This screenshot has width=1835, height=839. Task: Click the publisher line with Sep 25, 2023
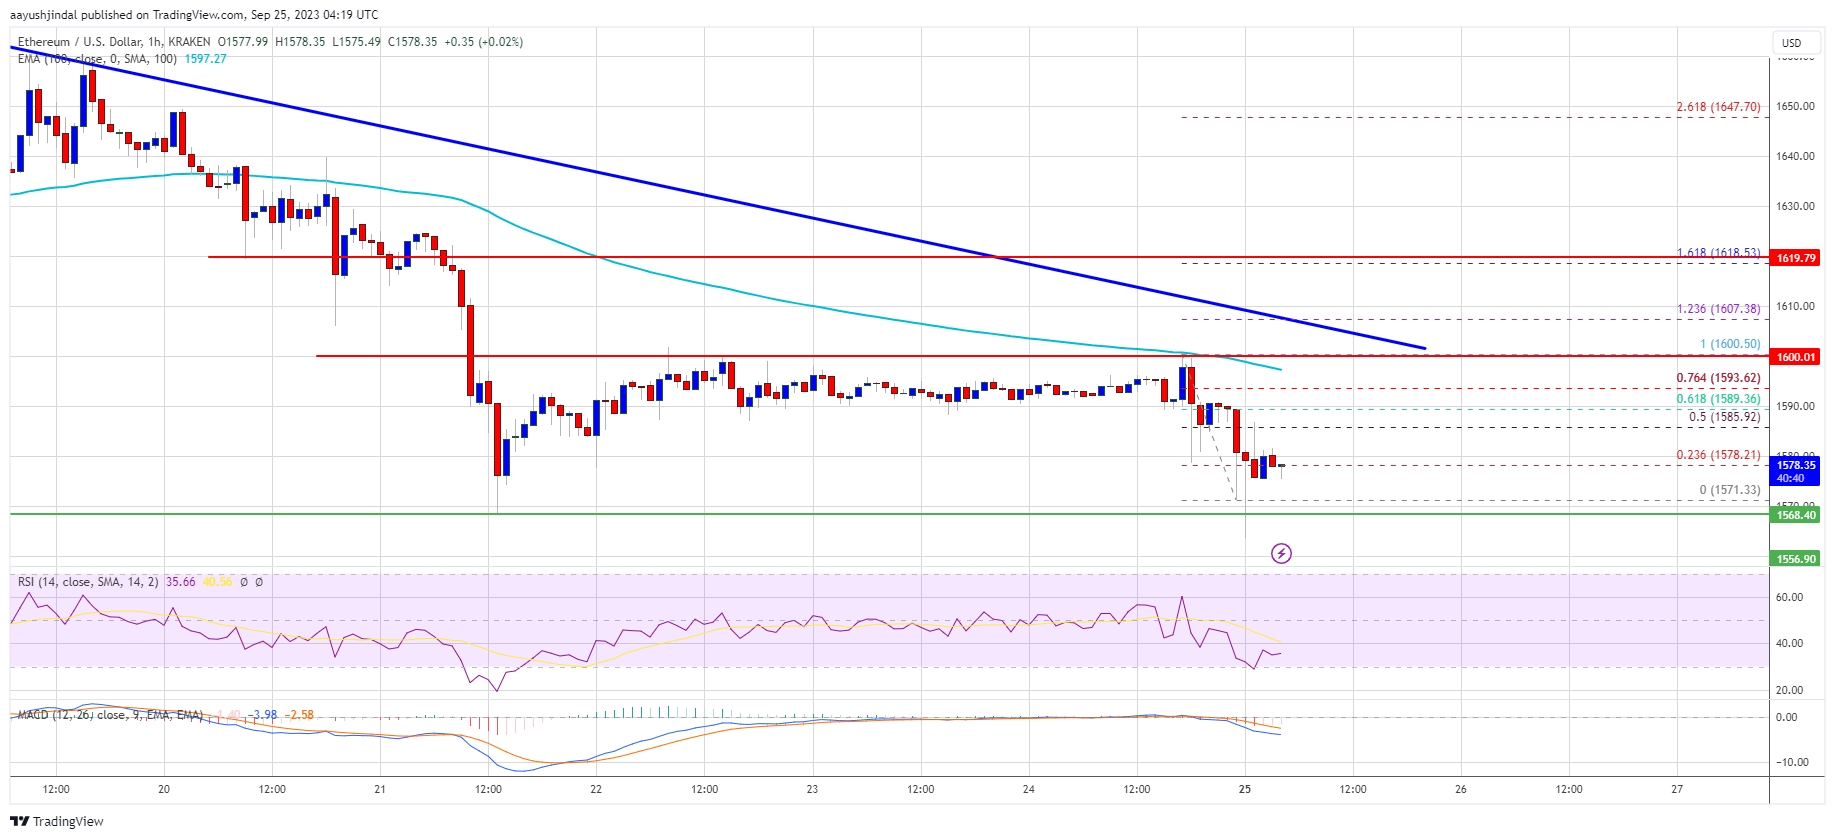[194, 15]
